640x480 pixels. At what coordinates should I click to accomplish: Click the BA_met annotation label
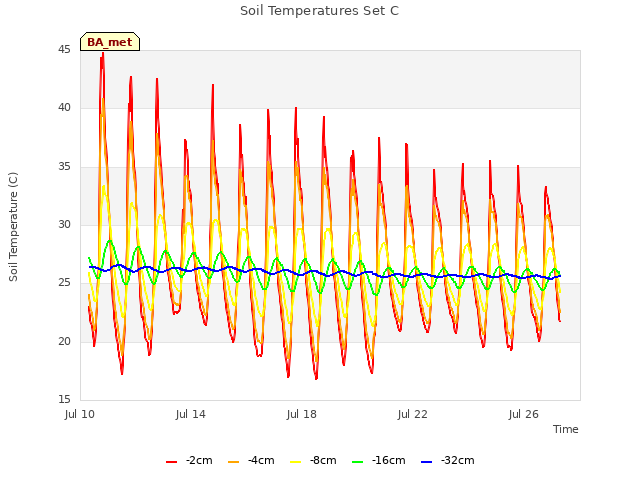click(110, 42)
